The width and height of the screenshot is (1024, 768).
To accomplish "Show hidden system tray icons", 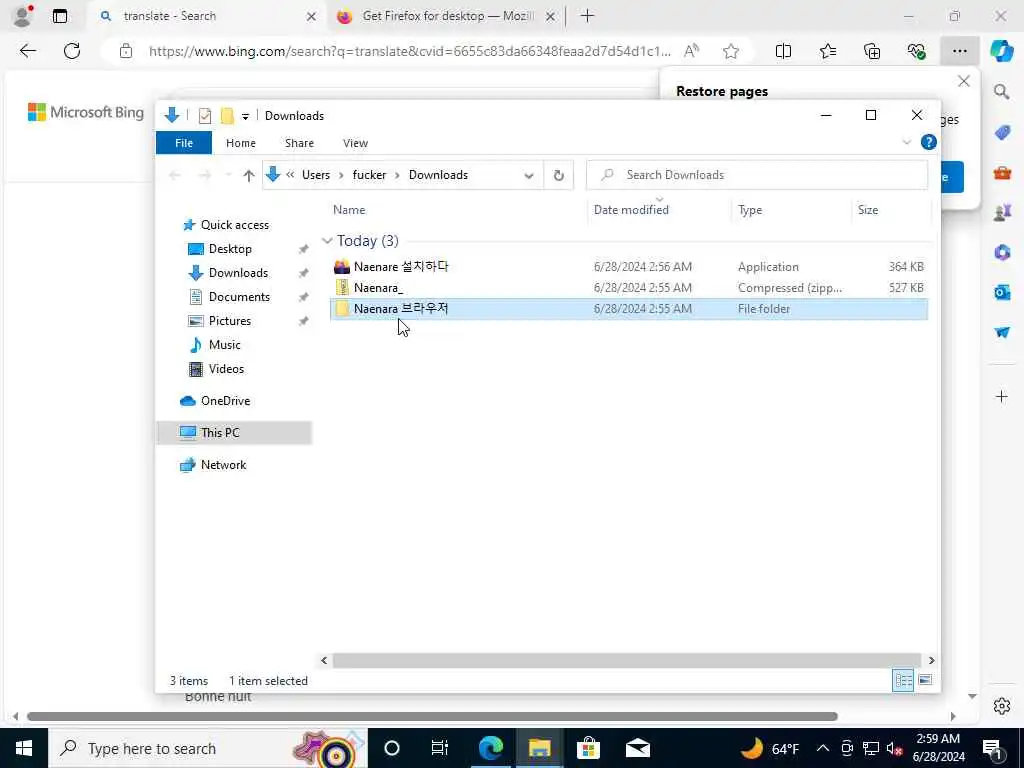I will (x=823, y=748).
